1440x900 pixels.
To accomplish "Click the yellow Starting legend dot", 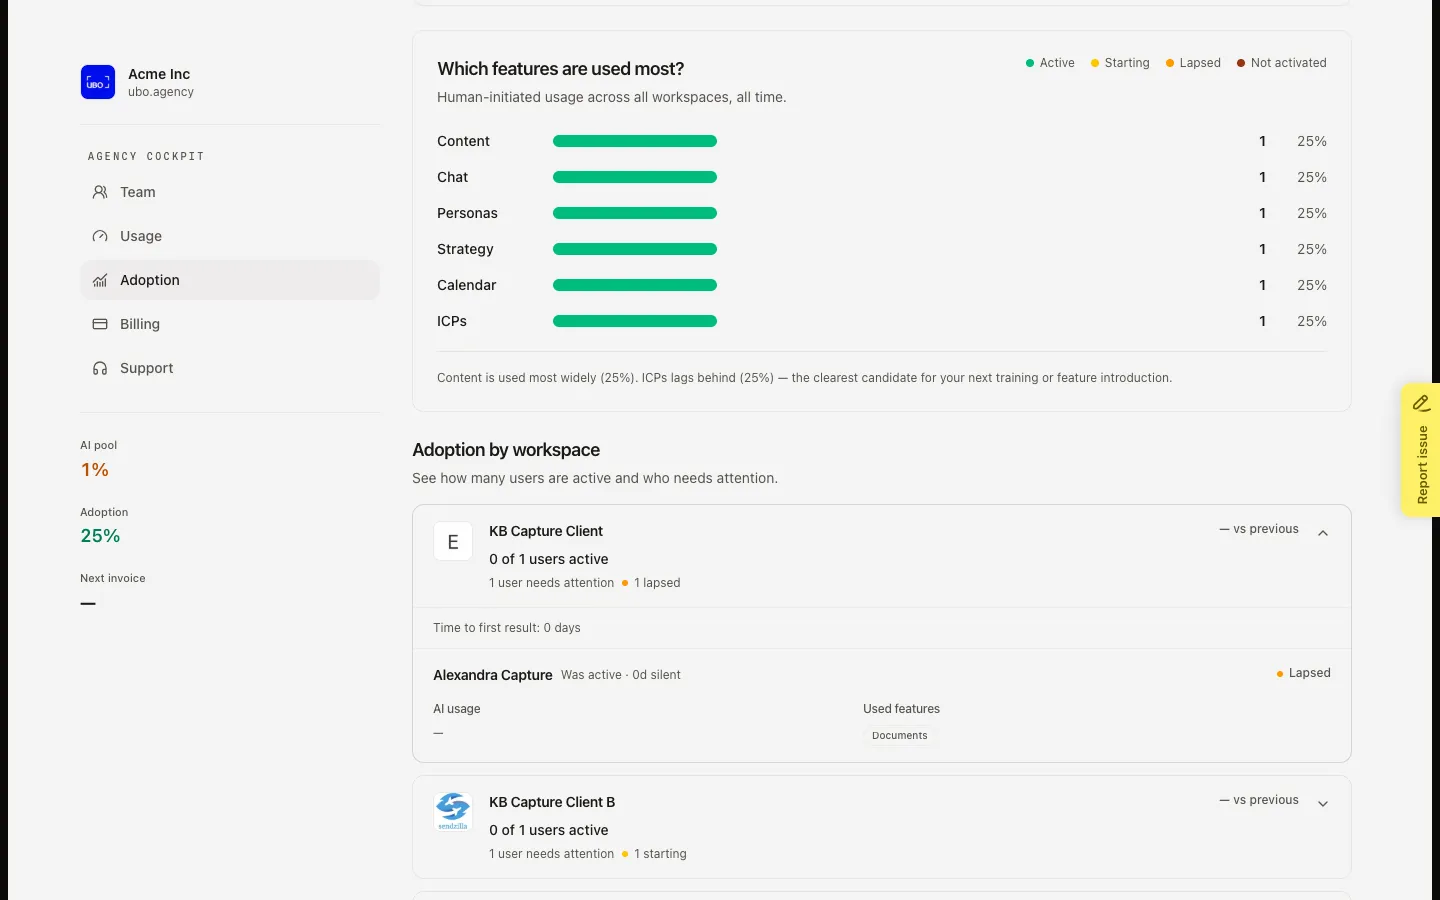I will coord(1095,63).
